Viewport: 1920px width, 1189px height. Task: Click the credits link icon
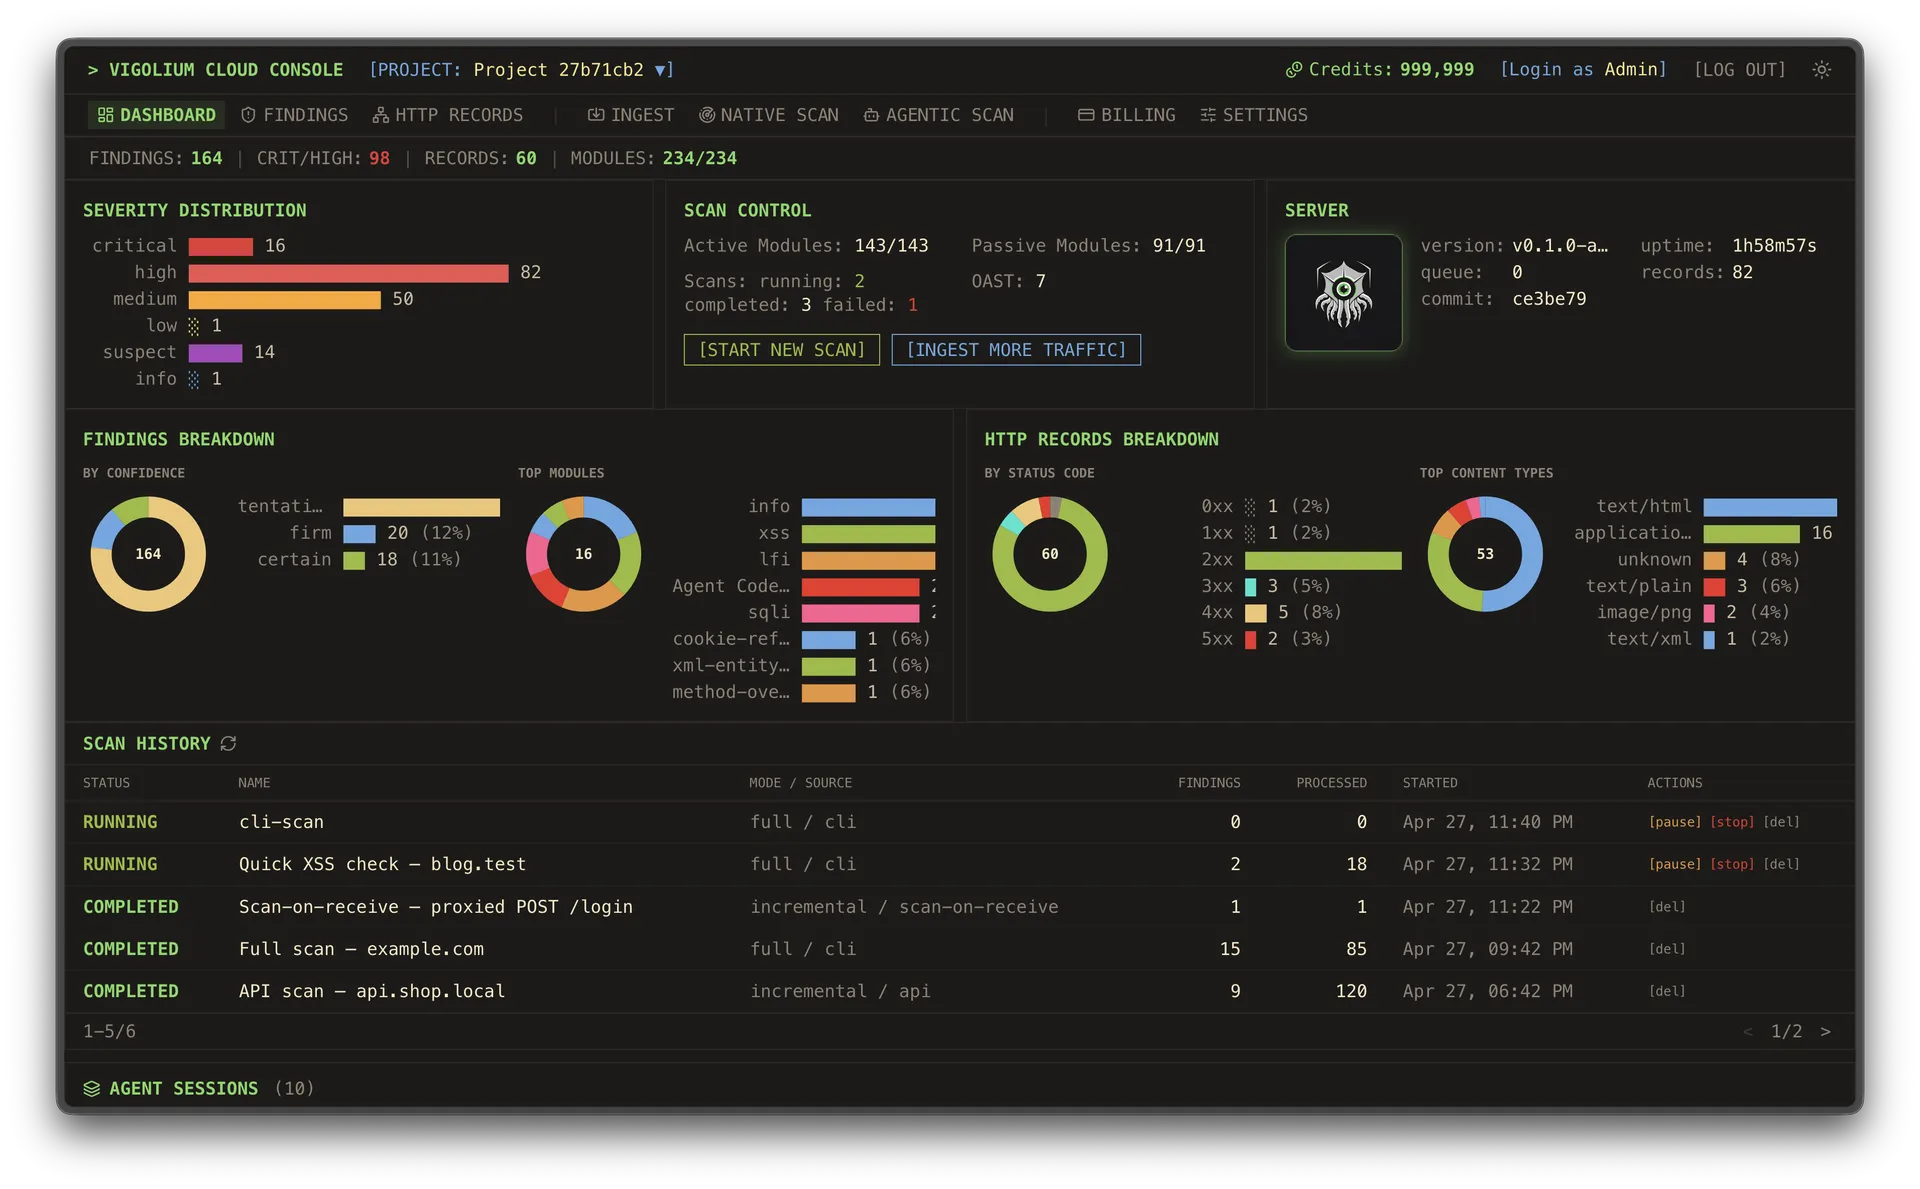pyautogui.click(x=1294, y=70)
